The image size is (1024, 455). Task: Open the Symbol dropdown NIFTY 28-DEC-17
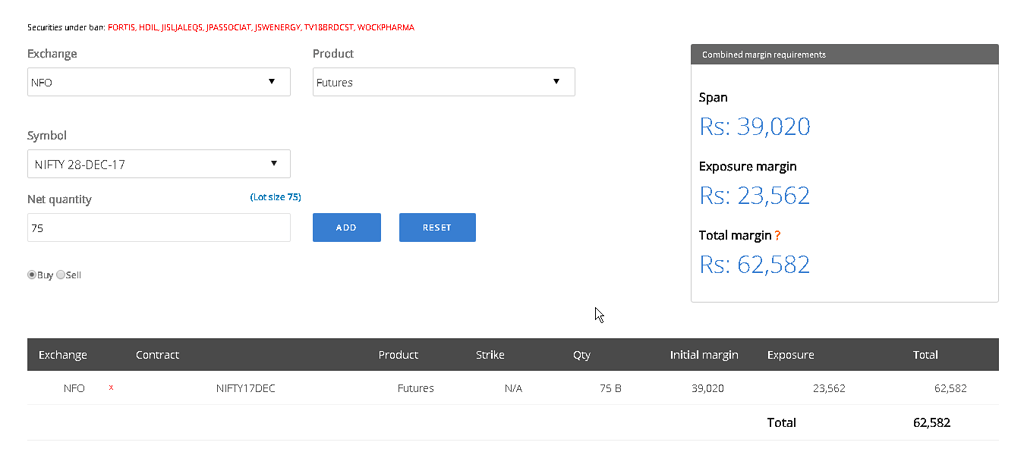pos(158,164)
